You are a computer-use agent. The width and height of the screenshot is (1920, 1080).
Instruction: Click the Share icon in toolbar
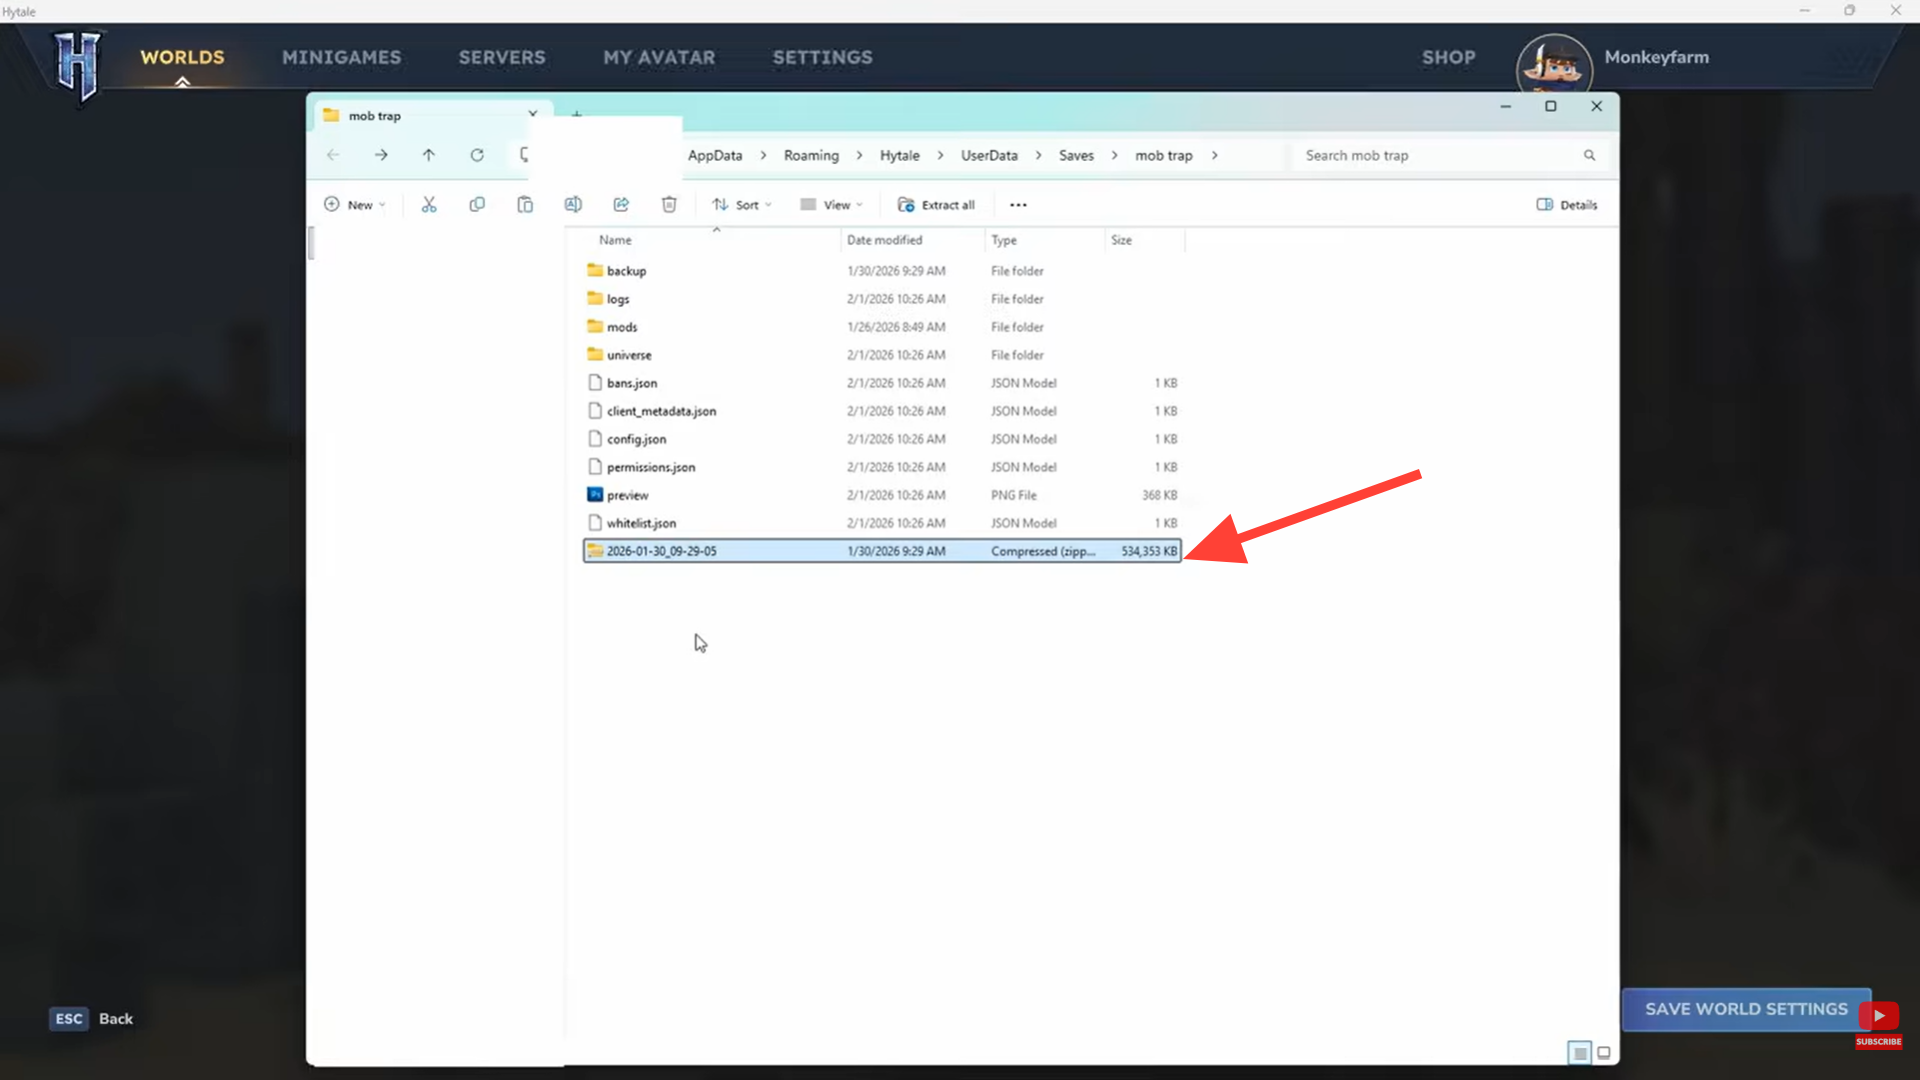click(x=621, y=205)
